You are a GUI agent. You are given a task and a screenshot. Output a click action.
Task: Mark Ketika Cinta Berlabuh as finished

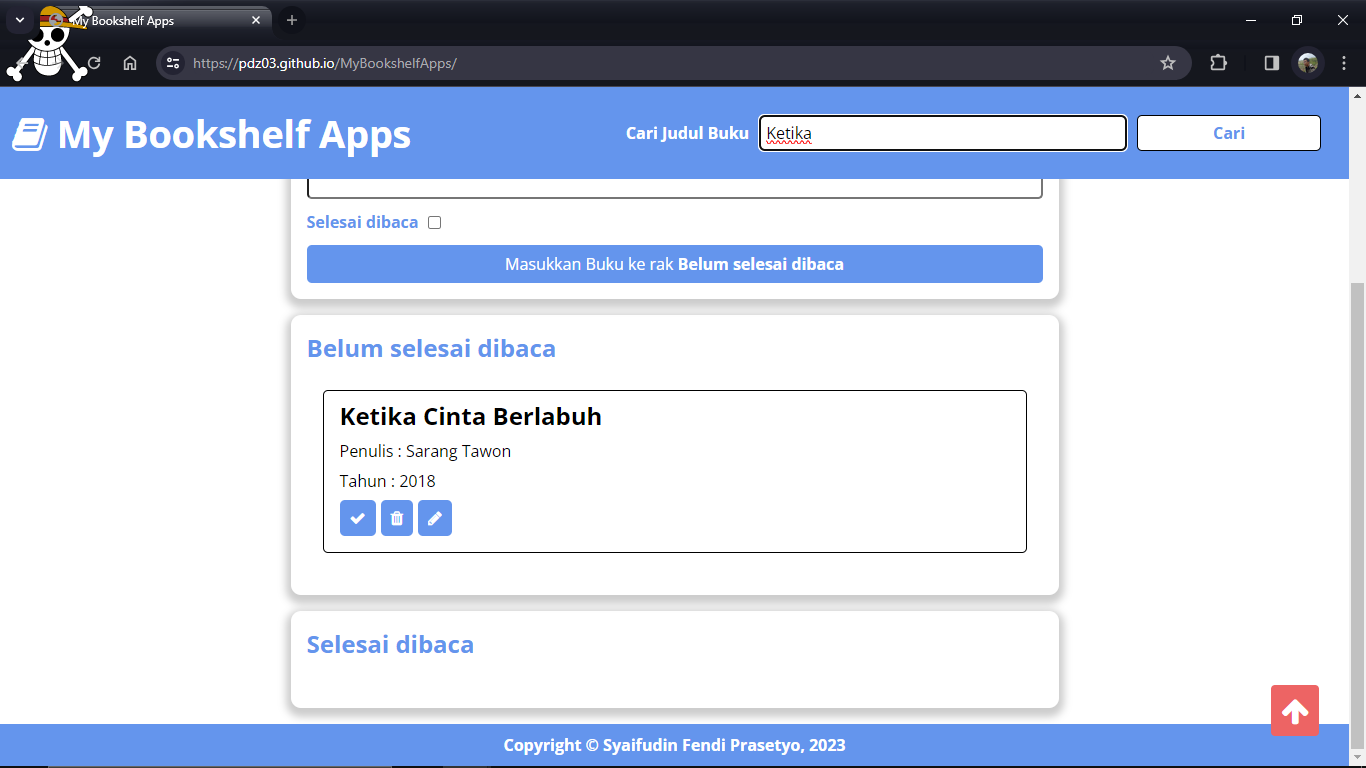(358, 518)
